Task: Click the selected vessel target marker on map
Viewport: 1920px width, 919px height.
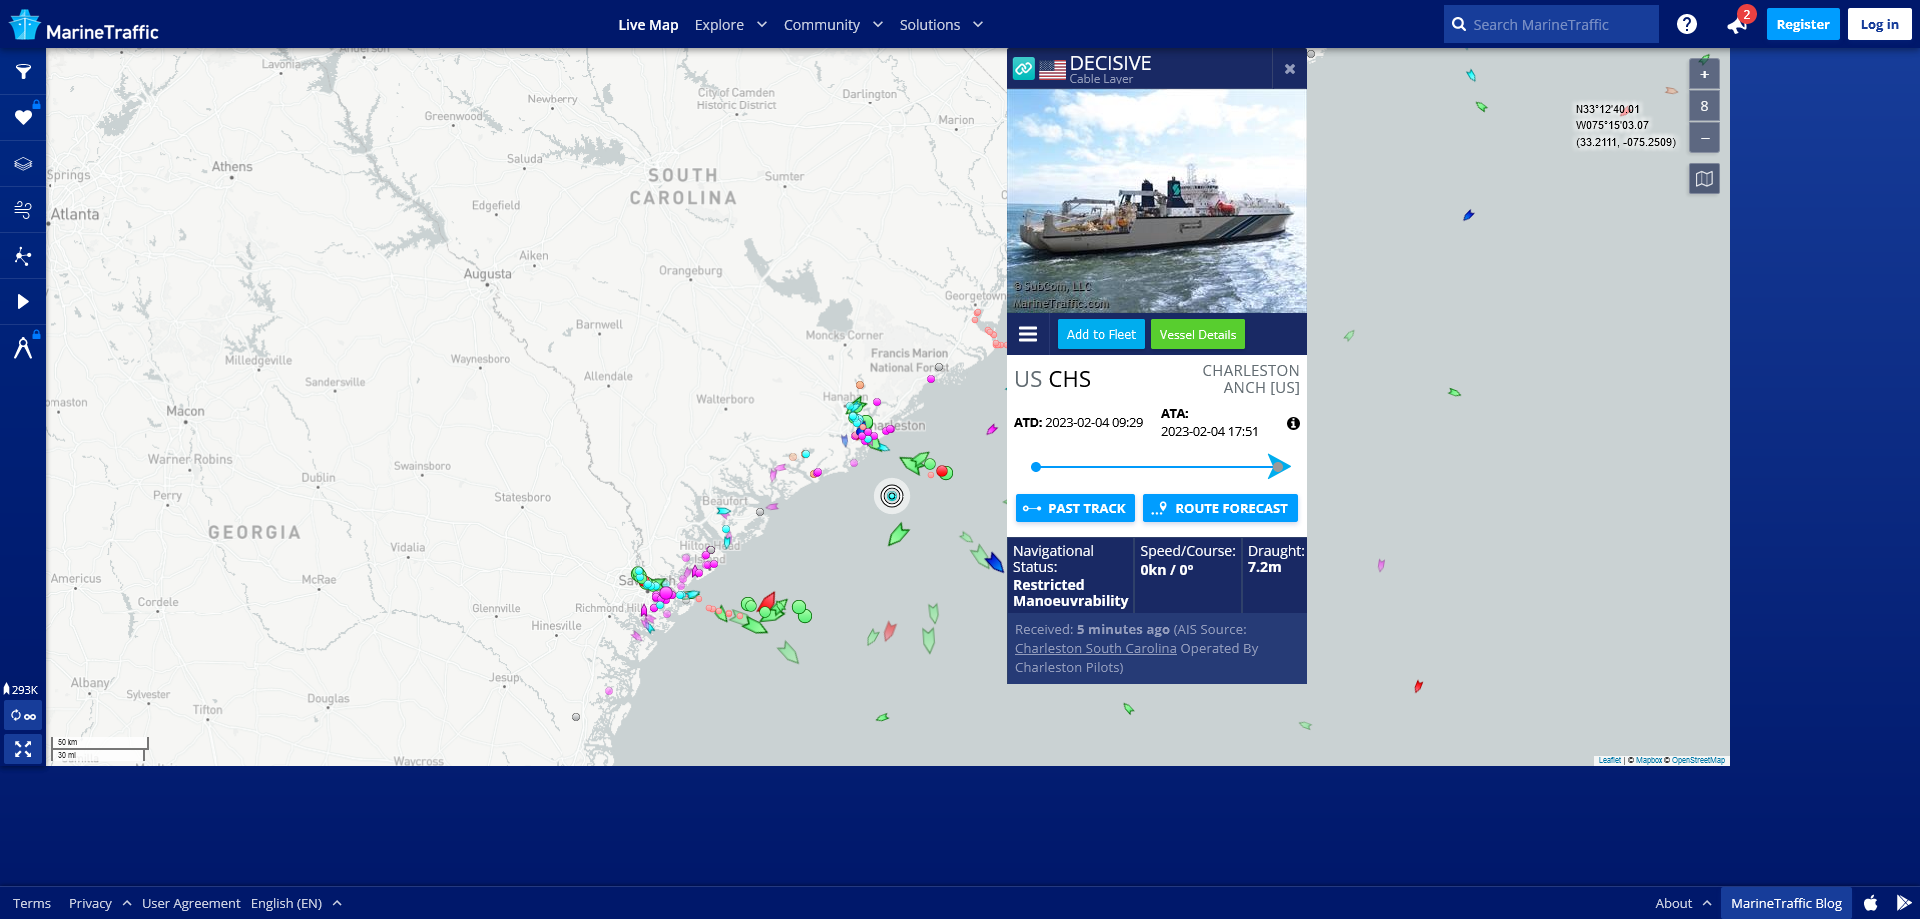Action: 892,495
